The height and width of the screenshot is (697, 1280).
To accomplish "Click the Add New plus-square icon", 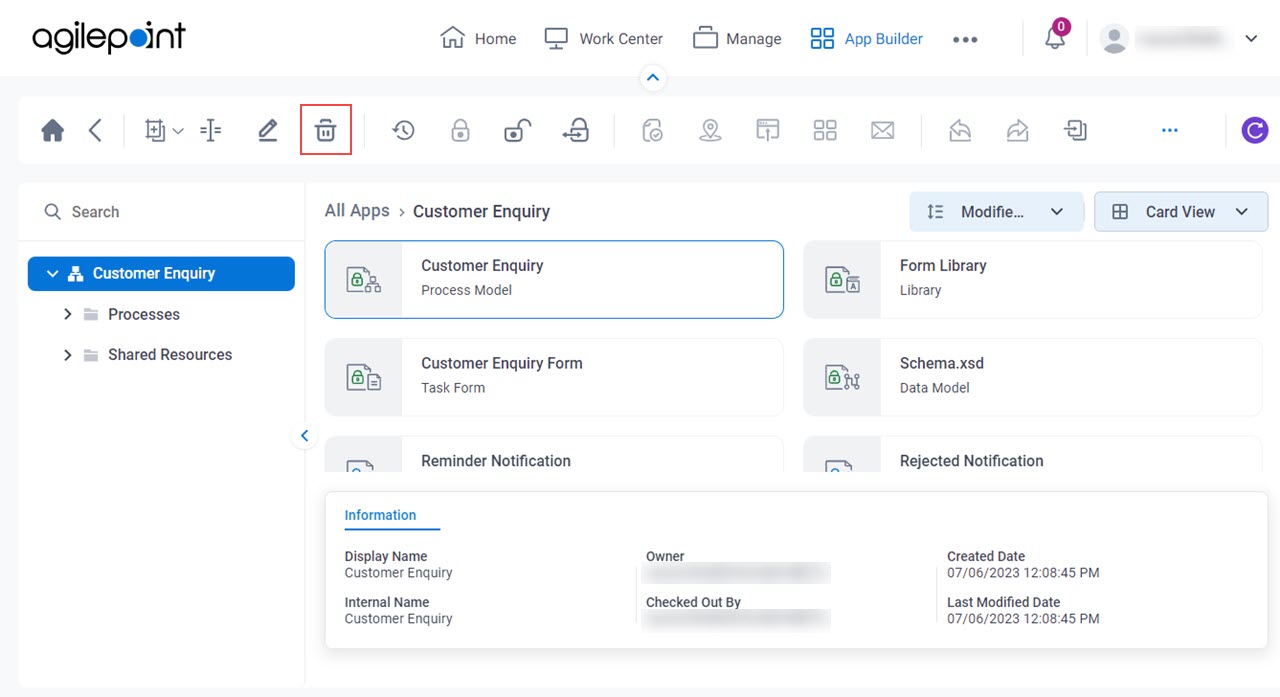I will pos(155,130).
